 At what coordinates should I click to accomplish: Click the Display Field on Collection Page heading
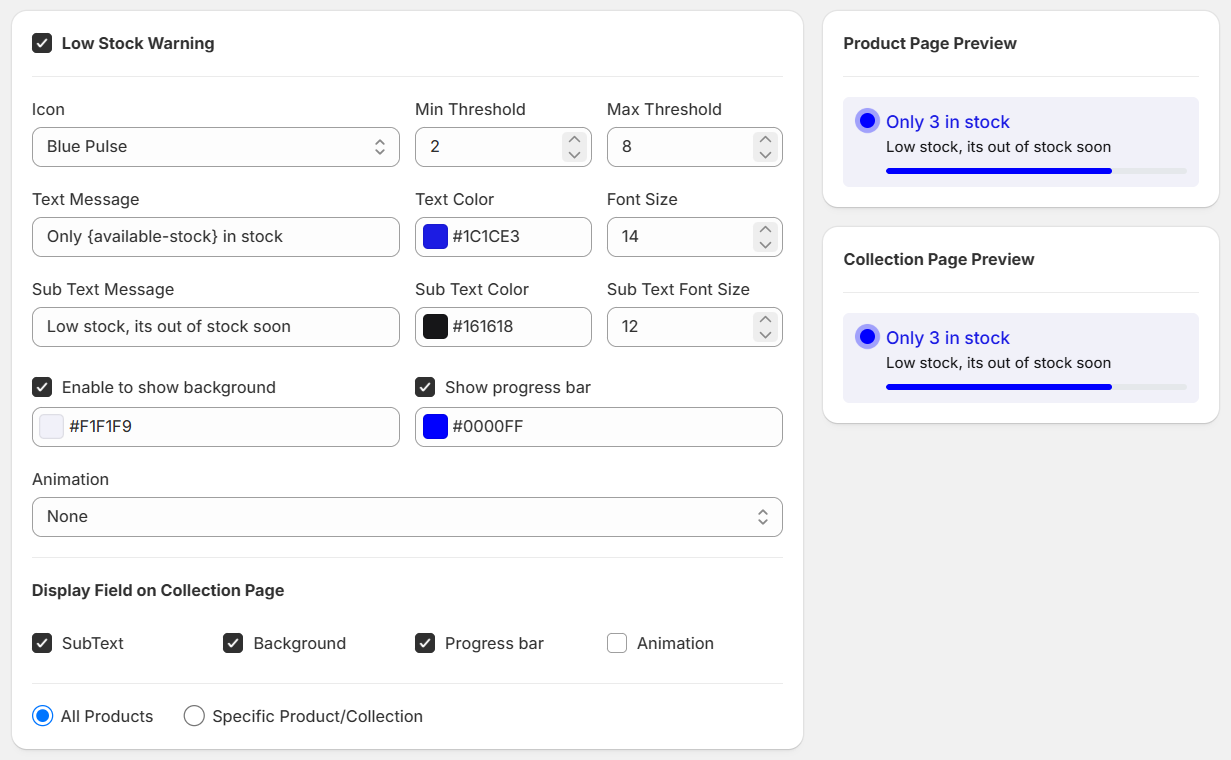click(x=158, y=590)
